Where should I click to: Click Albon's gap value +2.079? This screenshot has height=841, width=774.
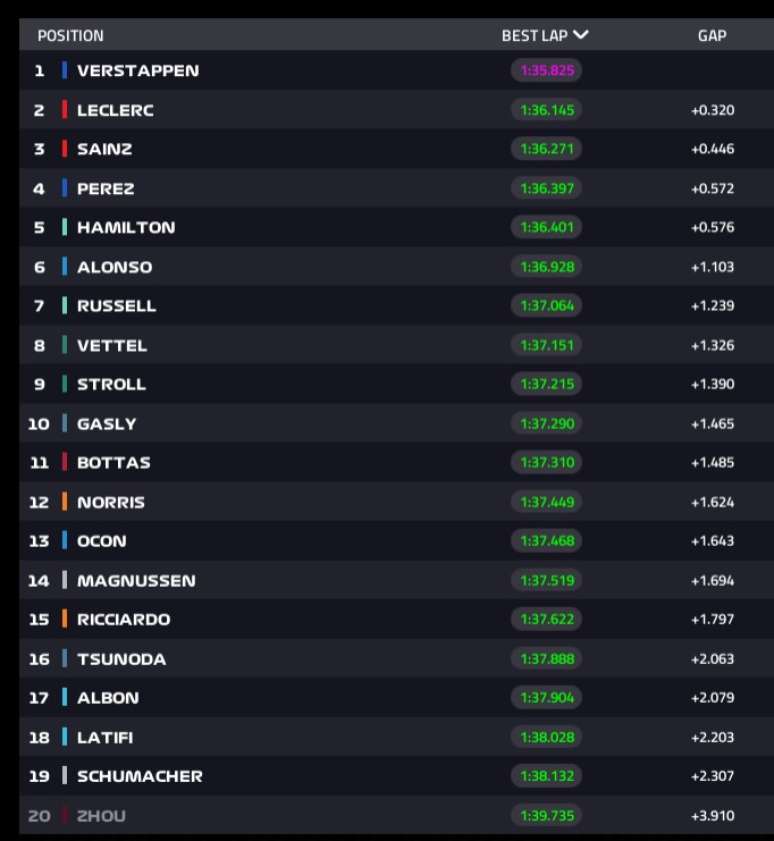click(x=712, y=698)
